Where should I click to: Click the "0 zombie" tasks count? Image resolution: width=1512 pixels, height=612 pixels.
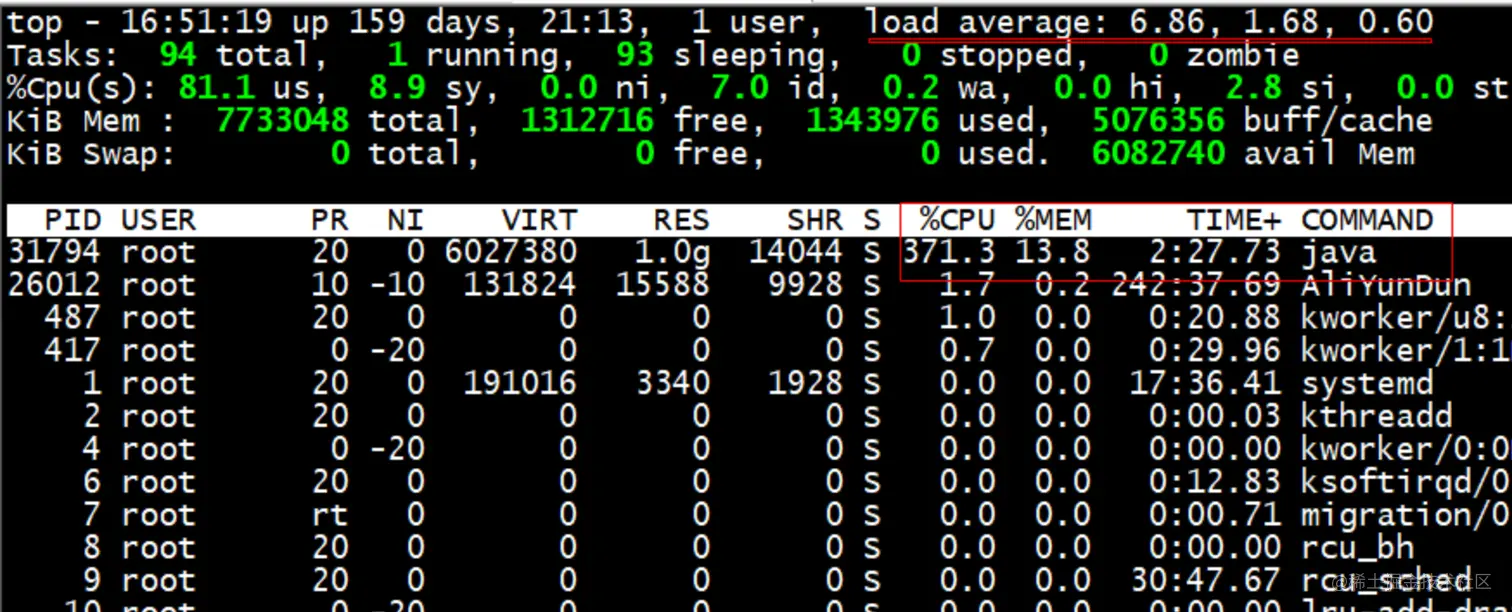point(1225,56)
